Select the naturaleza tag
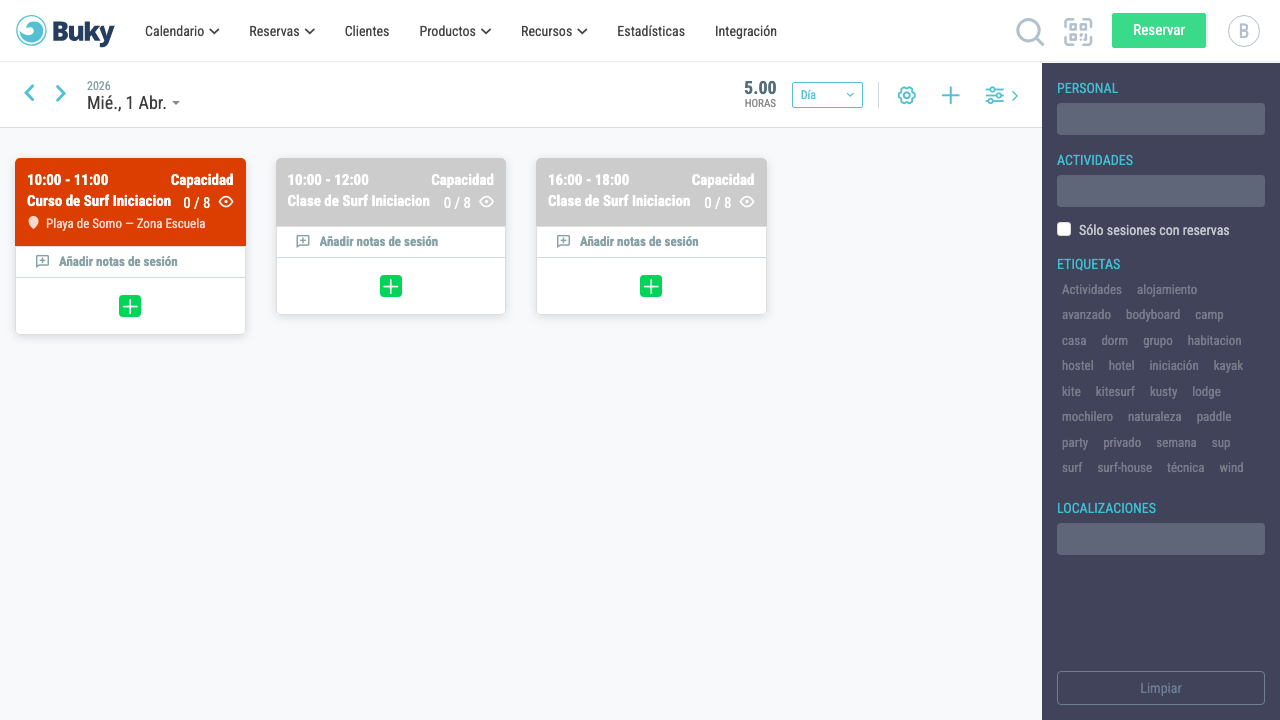The image size is (1280, 720). 1155,417
